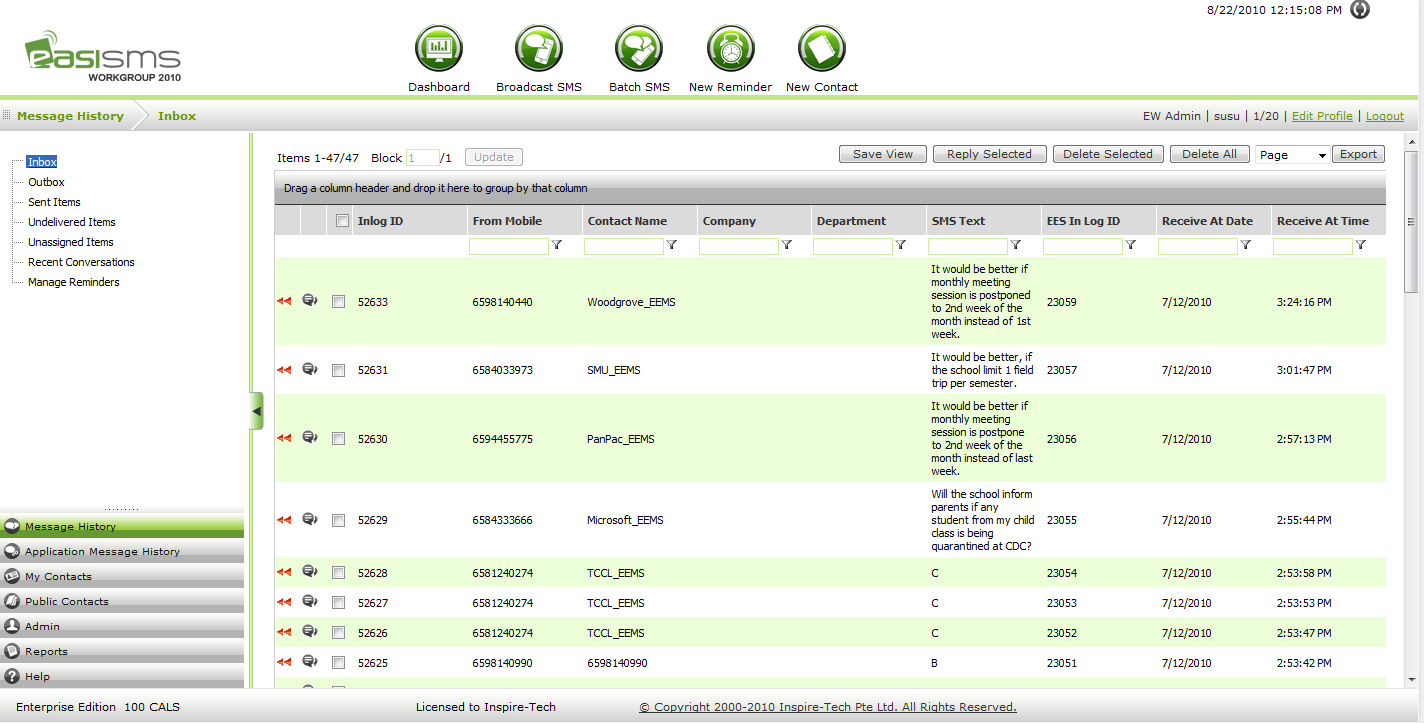Open the conversation bubble for message 52630

pyautogui.click(x=310, y=437)
